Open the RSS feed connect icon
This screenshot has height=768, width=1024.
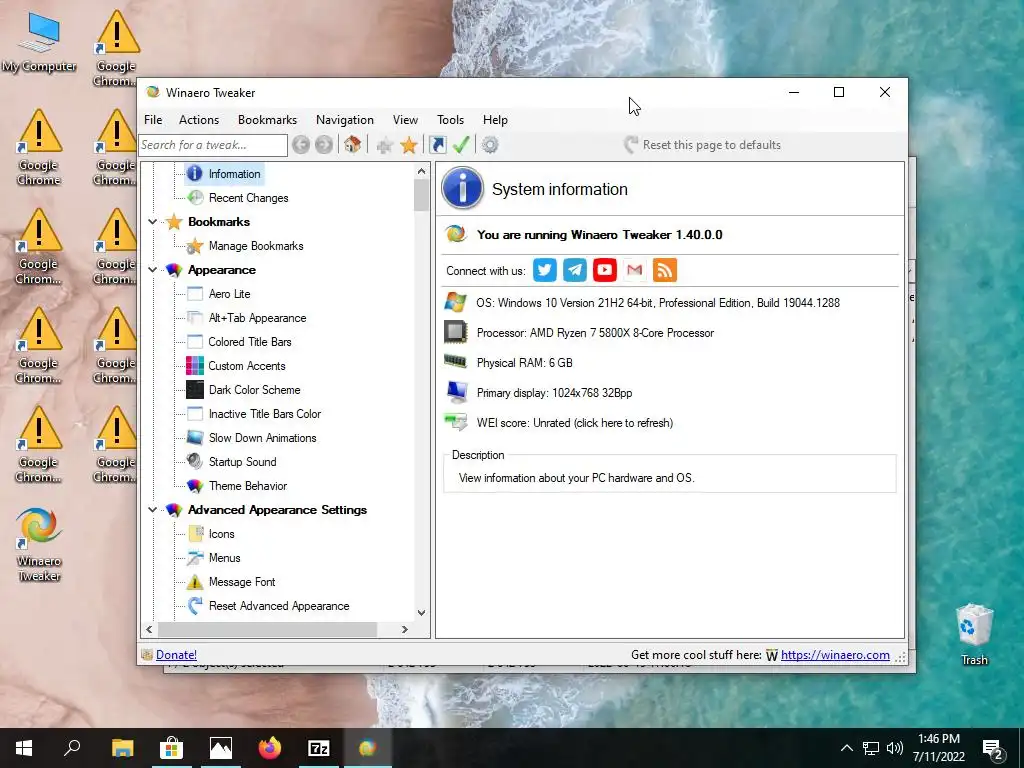tap(665, 270)
